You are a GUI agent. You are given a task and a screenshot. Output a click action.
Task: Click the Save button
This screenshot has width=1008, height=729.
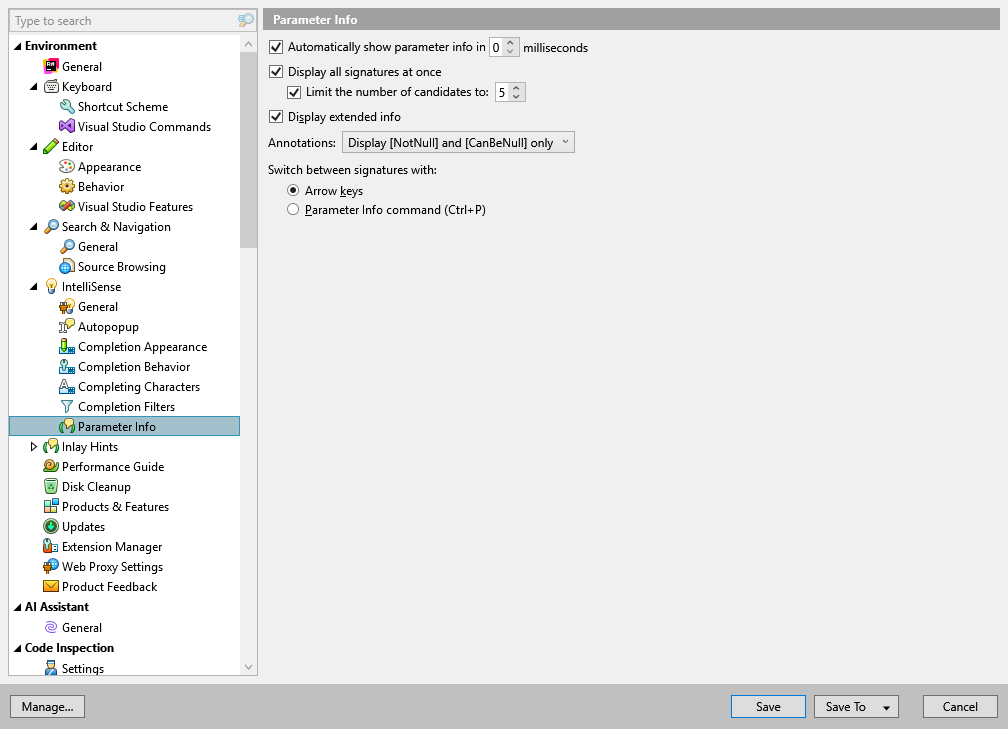tap(768, 706)
